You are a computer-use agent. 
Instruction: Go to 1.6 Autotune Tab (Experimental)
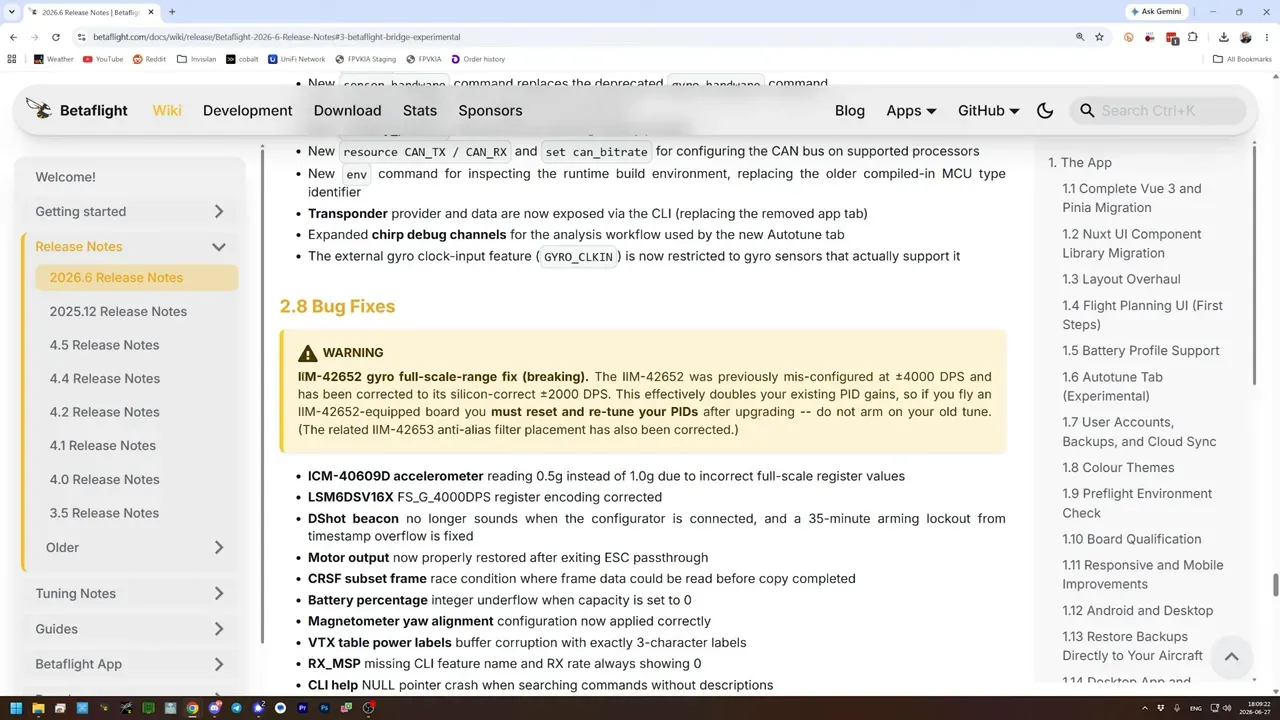click(1113, 386)
